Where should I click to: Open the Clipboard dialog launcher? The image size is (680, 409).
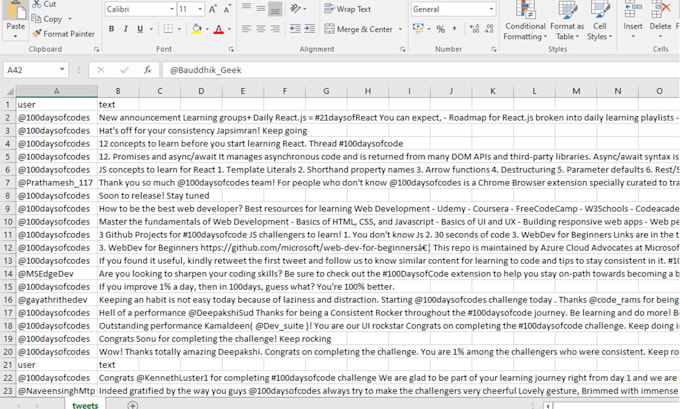[x=96, y=49]
